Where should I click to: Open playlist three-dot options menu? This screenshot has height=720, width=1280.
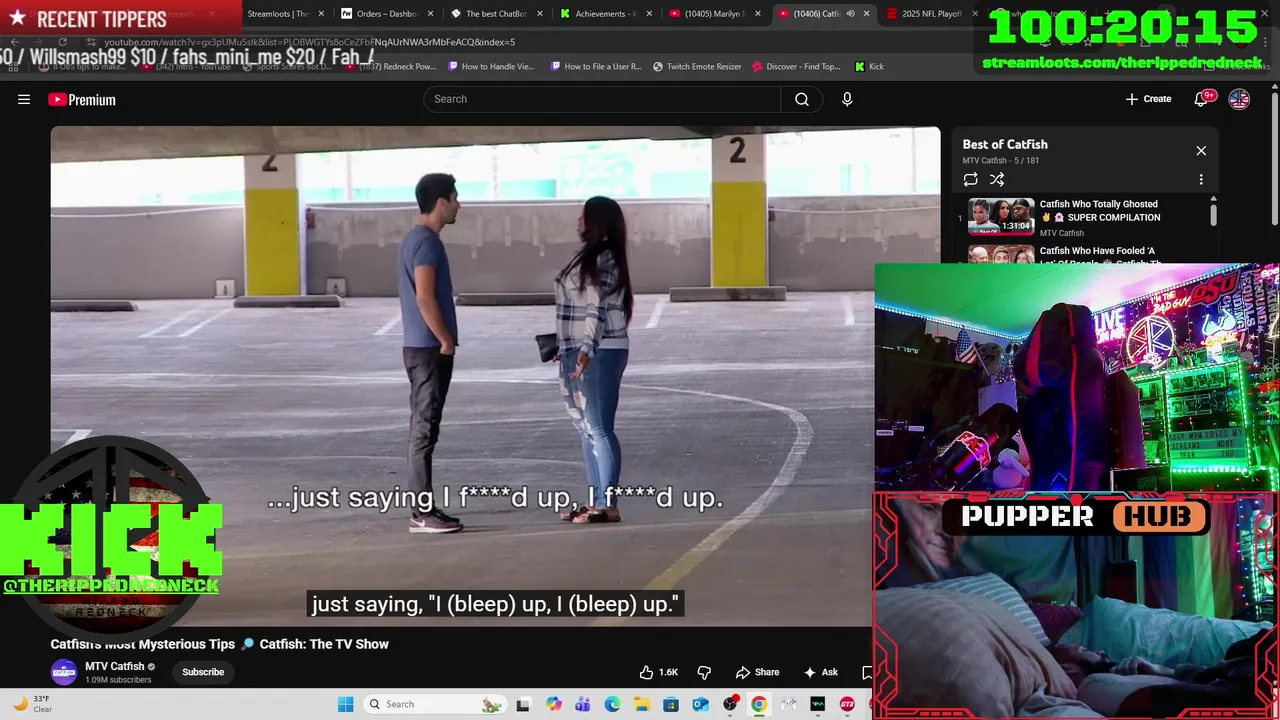pos(1201,180)
